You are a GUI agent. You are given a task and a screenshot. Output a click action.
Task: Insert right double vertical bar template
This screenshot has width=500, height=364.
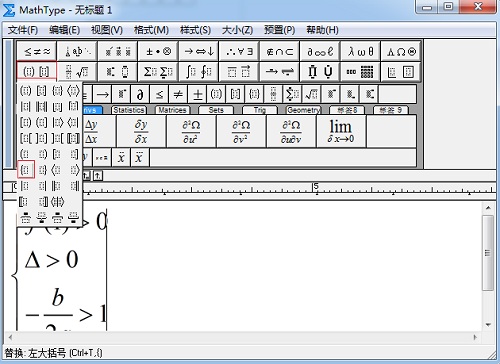coord(74,186)
